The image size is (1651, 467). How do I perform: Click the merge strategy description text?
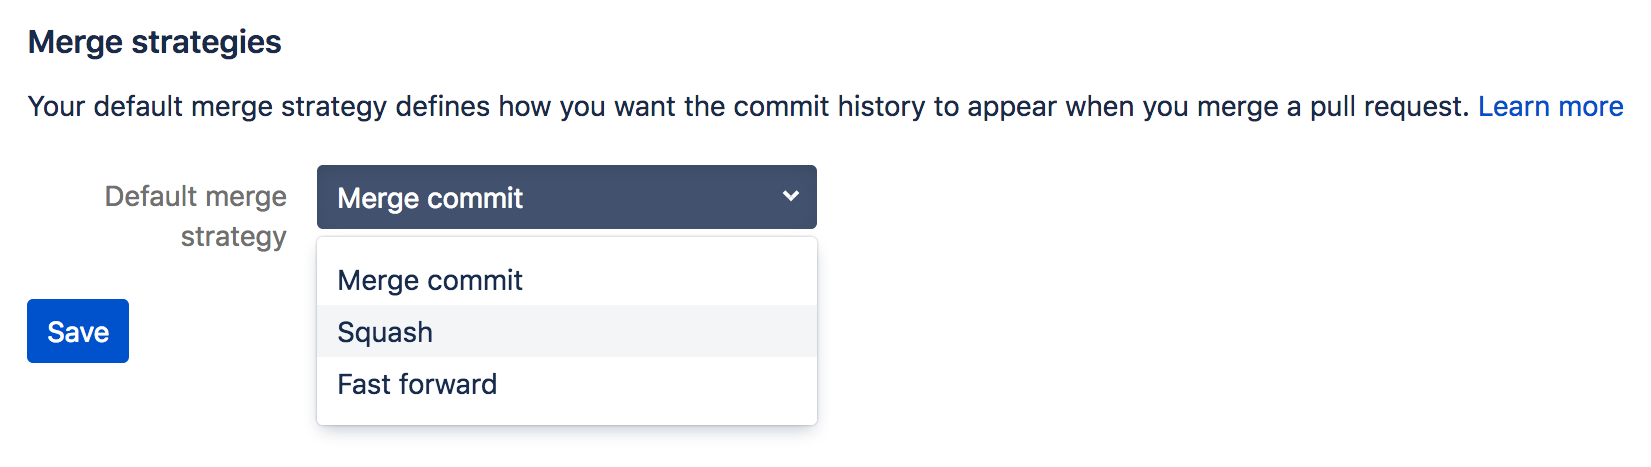[750, 106]
